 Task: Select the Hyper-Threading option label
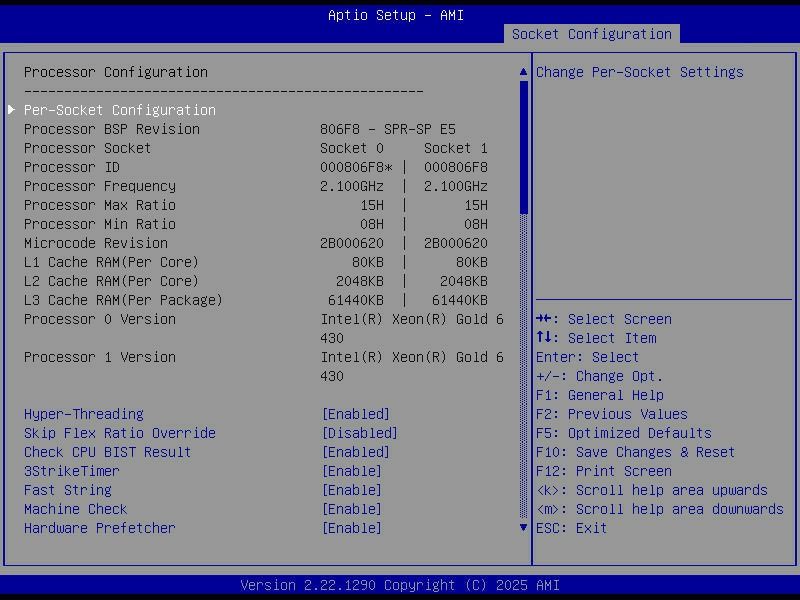[x=84, y=414]
